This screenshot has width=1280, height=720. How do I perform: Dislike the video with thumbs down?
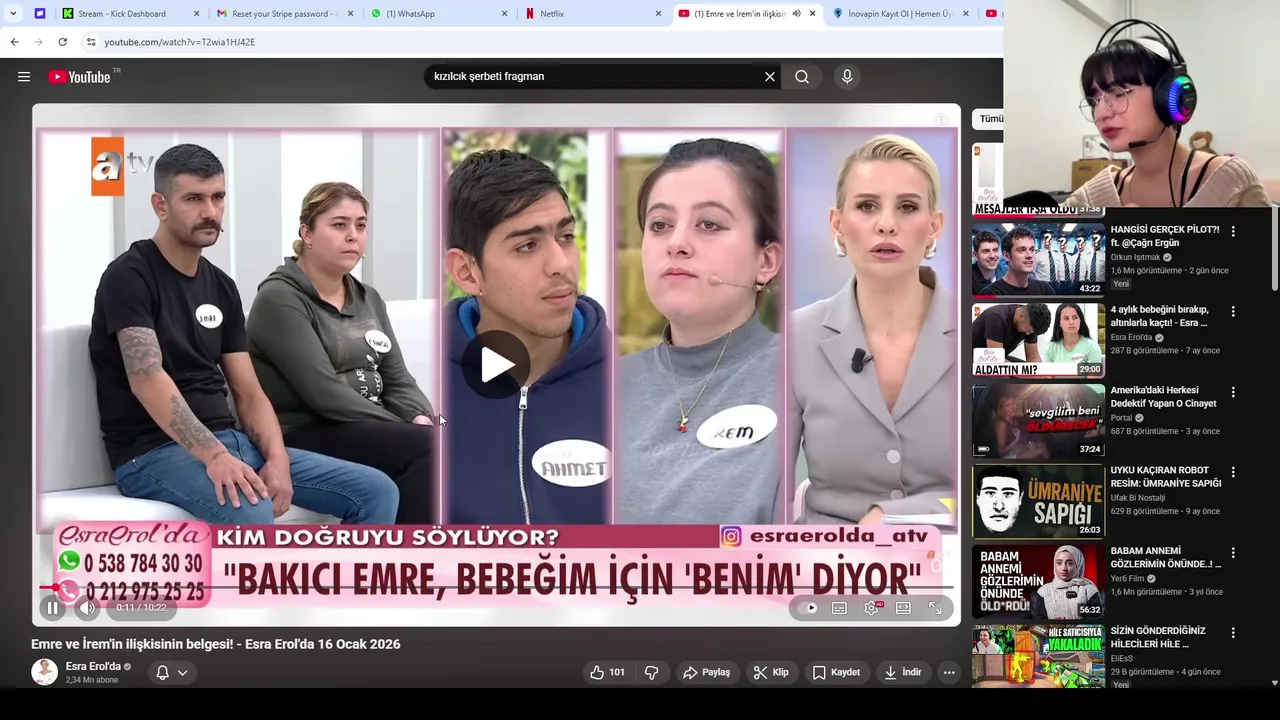click(x=651, y=673)
